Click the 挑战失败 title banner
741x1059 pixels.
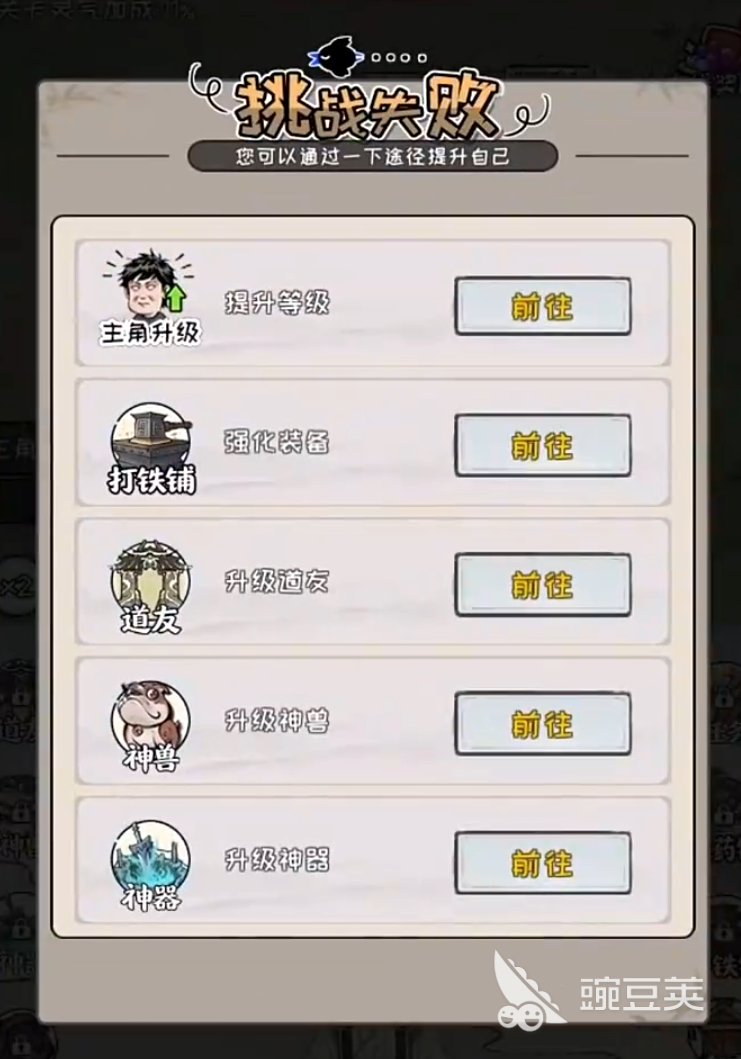click(x=369, y=105)
